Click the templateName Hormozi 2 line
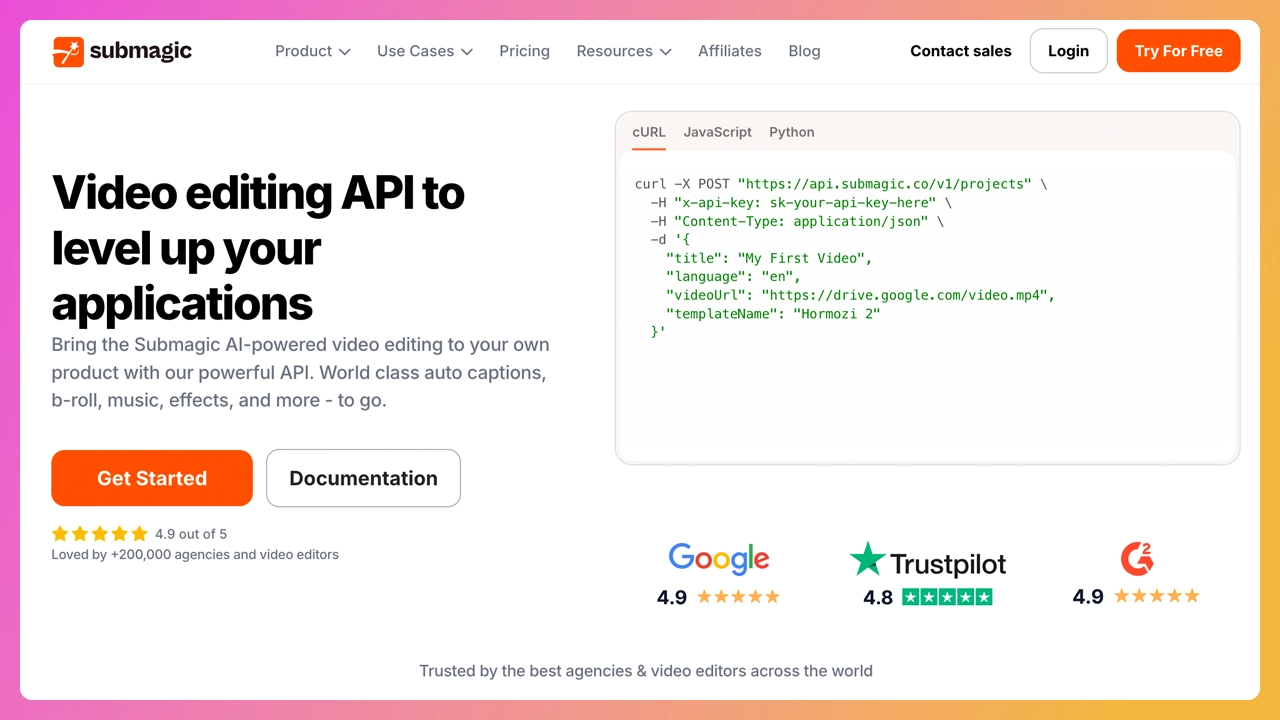 (x=773, y=314)
